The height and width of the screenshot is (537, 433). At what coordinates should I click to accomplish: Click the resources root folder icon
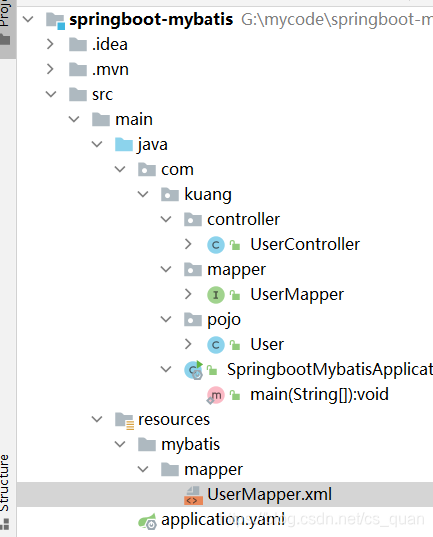click(x=124, y=421)
